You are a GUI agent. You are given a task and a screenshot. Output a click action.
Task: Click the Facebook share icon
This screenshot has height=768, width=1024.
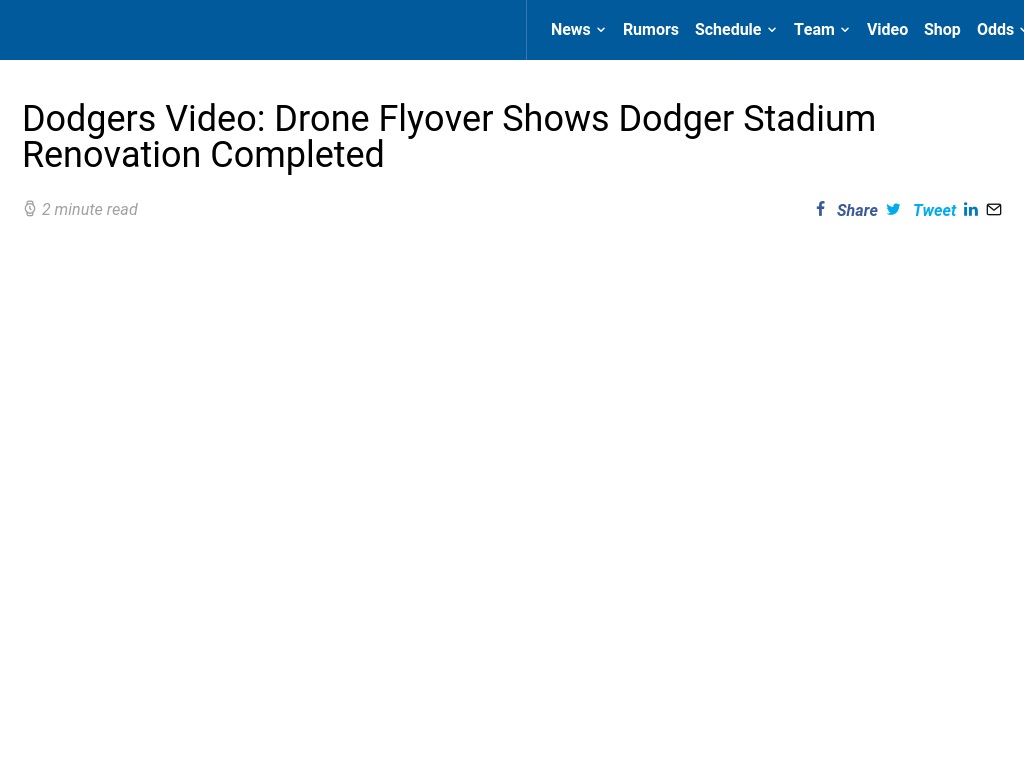pyautogui.click(x=821, y=209)
